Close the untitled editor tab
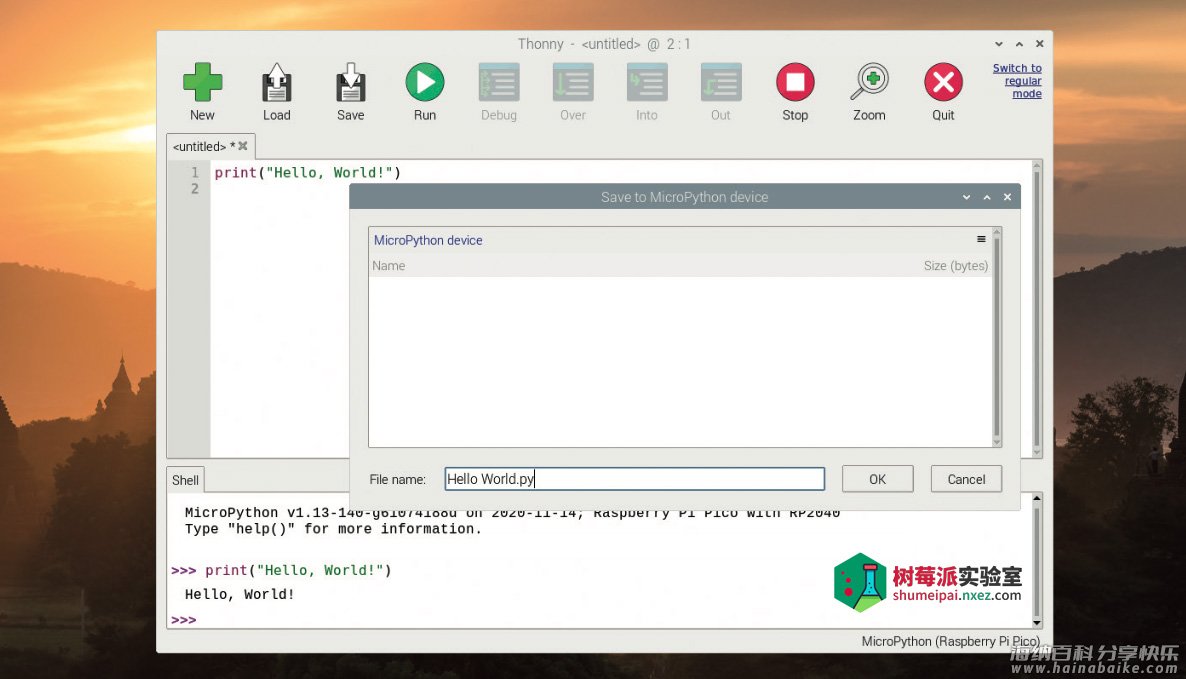This screenshot has height=679, width=1186. point(243,146)
